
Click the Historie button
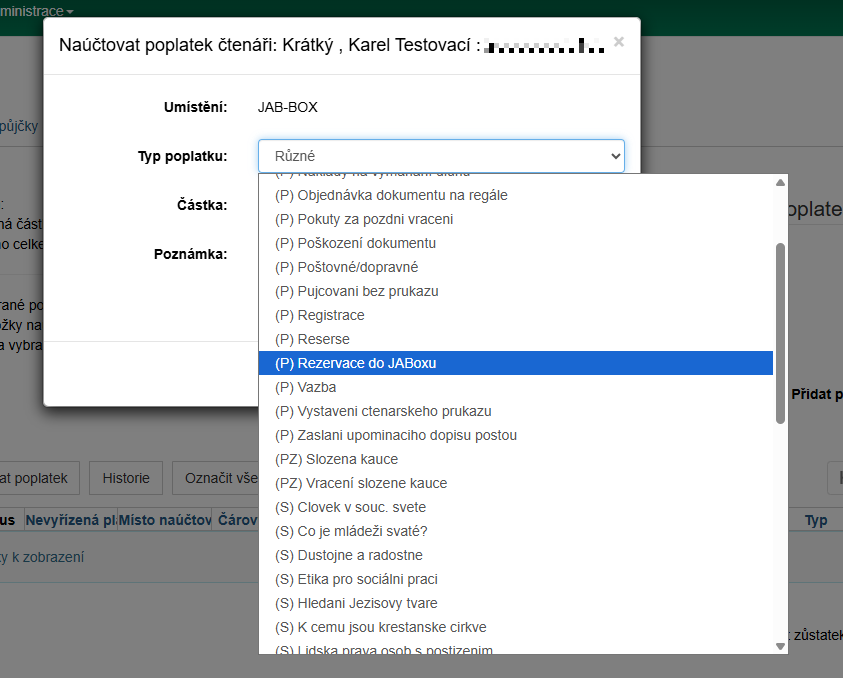pos(126,478)
